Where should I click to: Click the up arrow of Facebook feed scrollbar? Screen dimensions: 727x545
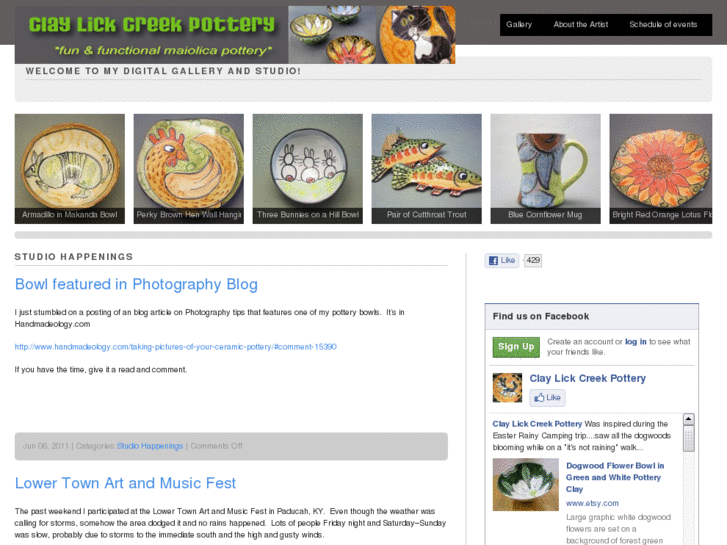[689, 419]
